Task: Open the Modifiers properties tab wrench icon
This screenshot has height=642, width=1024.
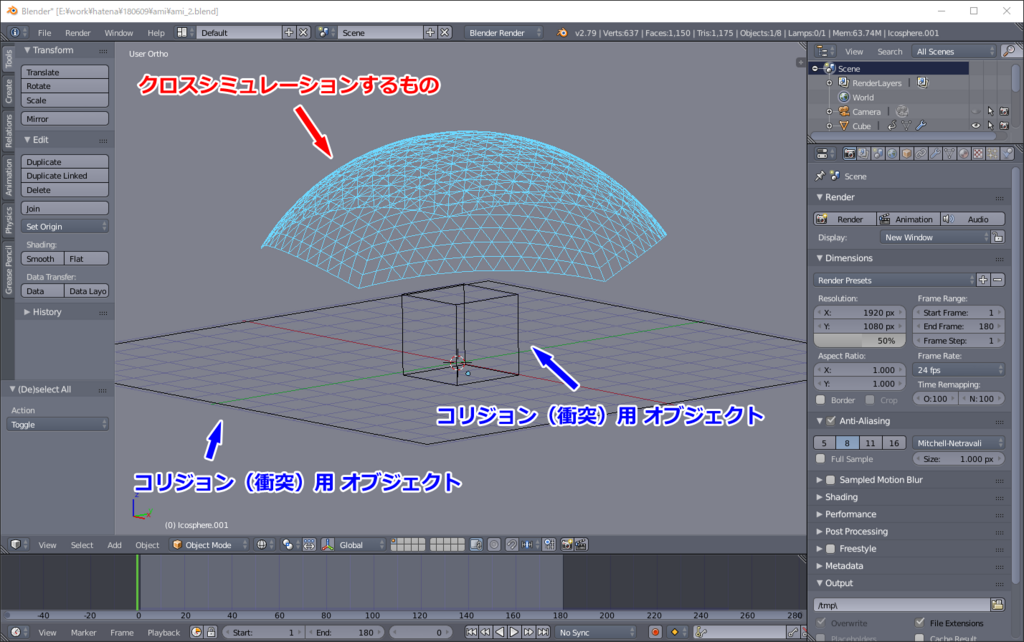Action: pyautogui.click(x=935, y=153)
